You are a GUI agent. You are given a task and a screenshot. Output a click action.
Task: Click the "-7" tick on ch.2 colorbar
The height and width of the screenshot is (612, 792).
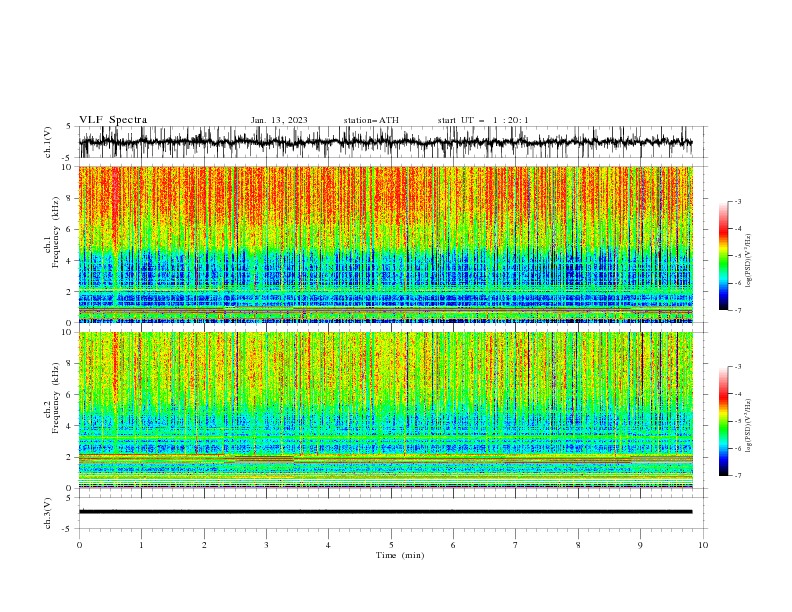(737, 475)
